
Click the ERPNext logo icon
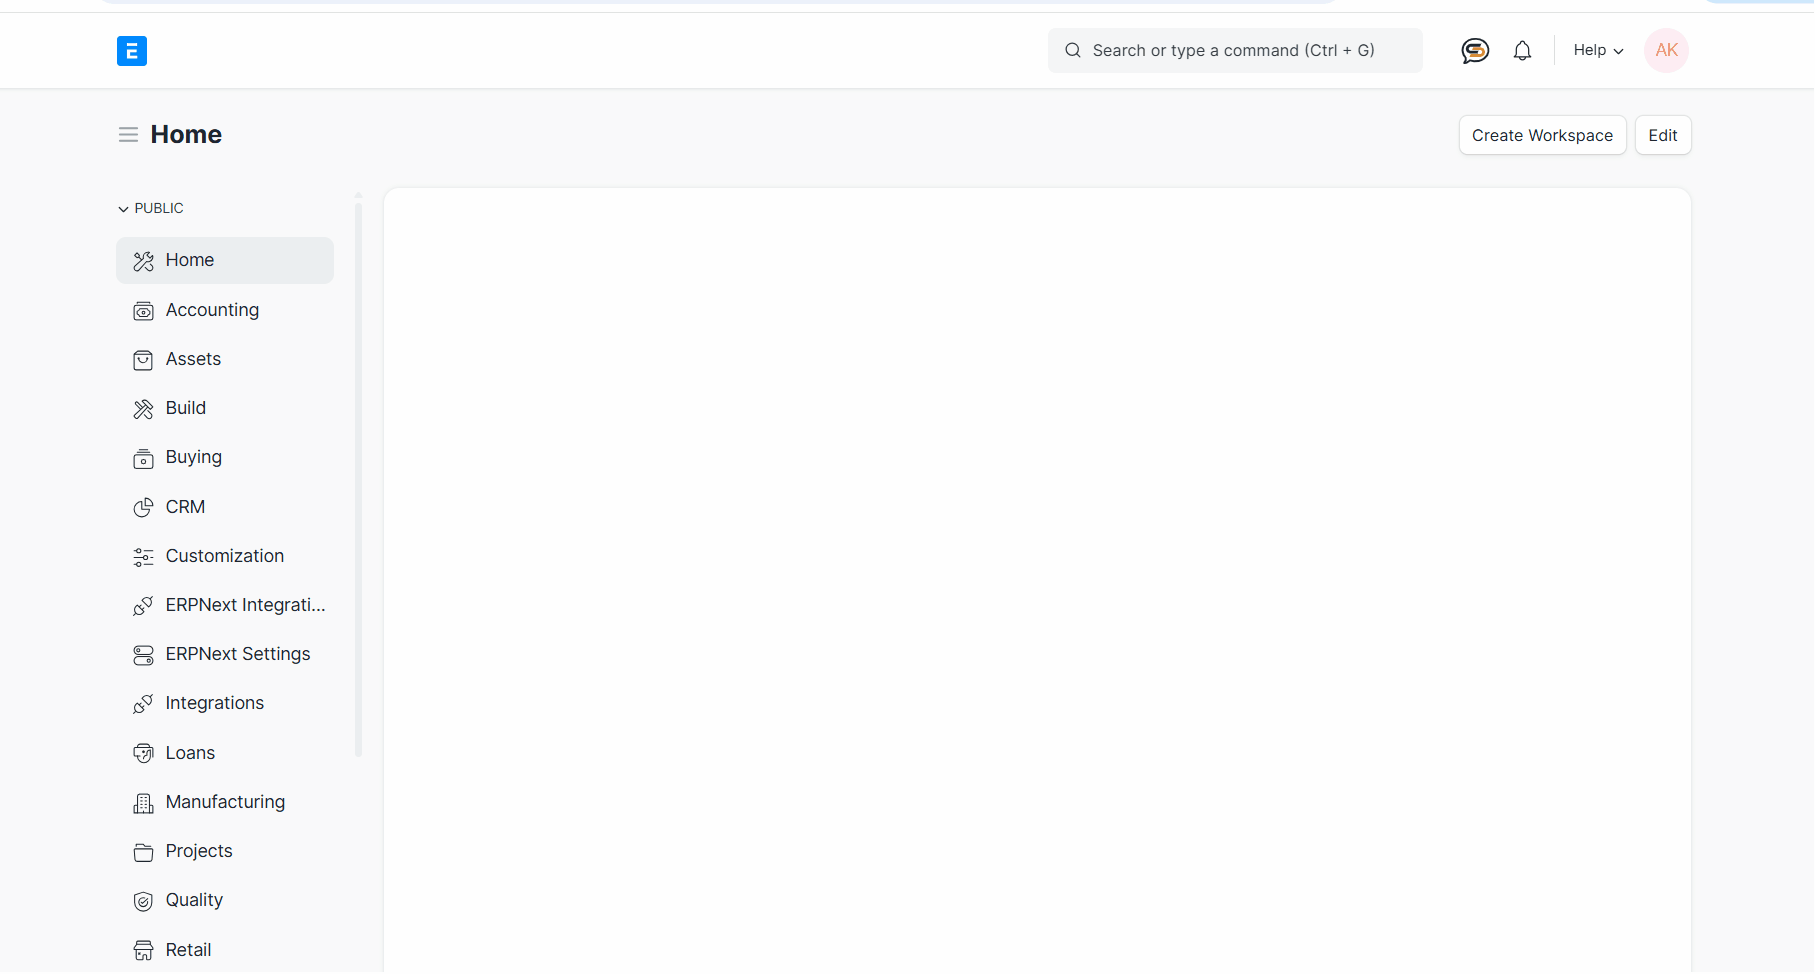[132, 51]
